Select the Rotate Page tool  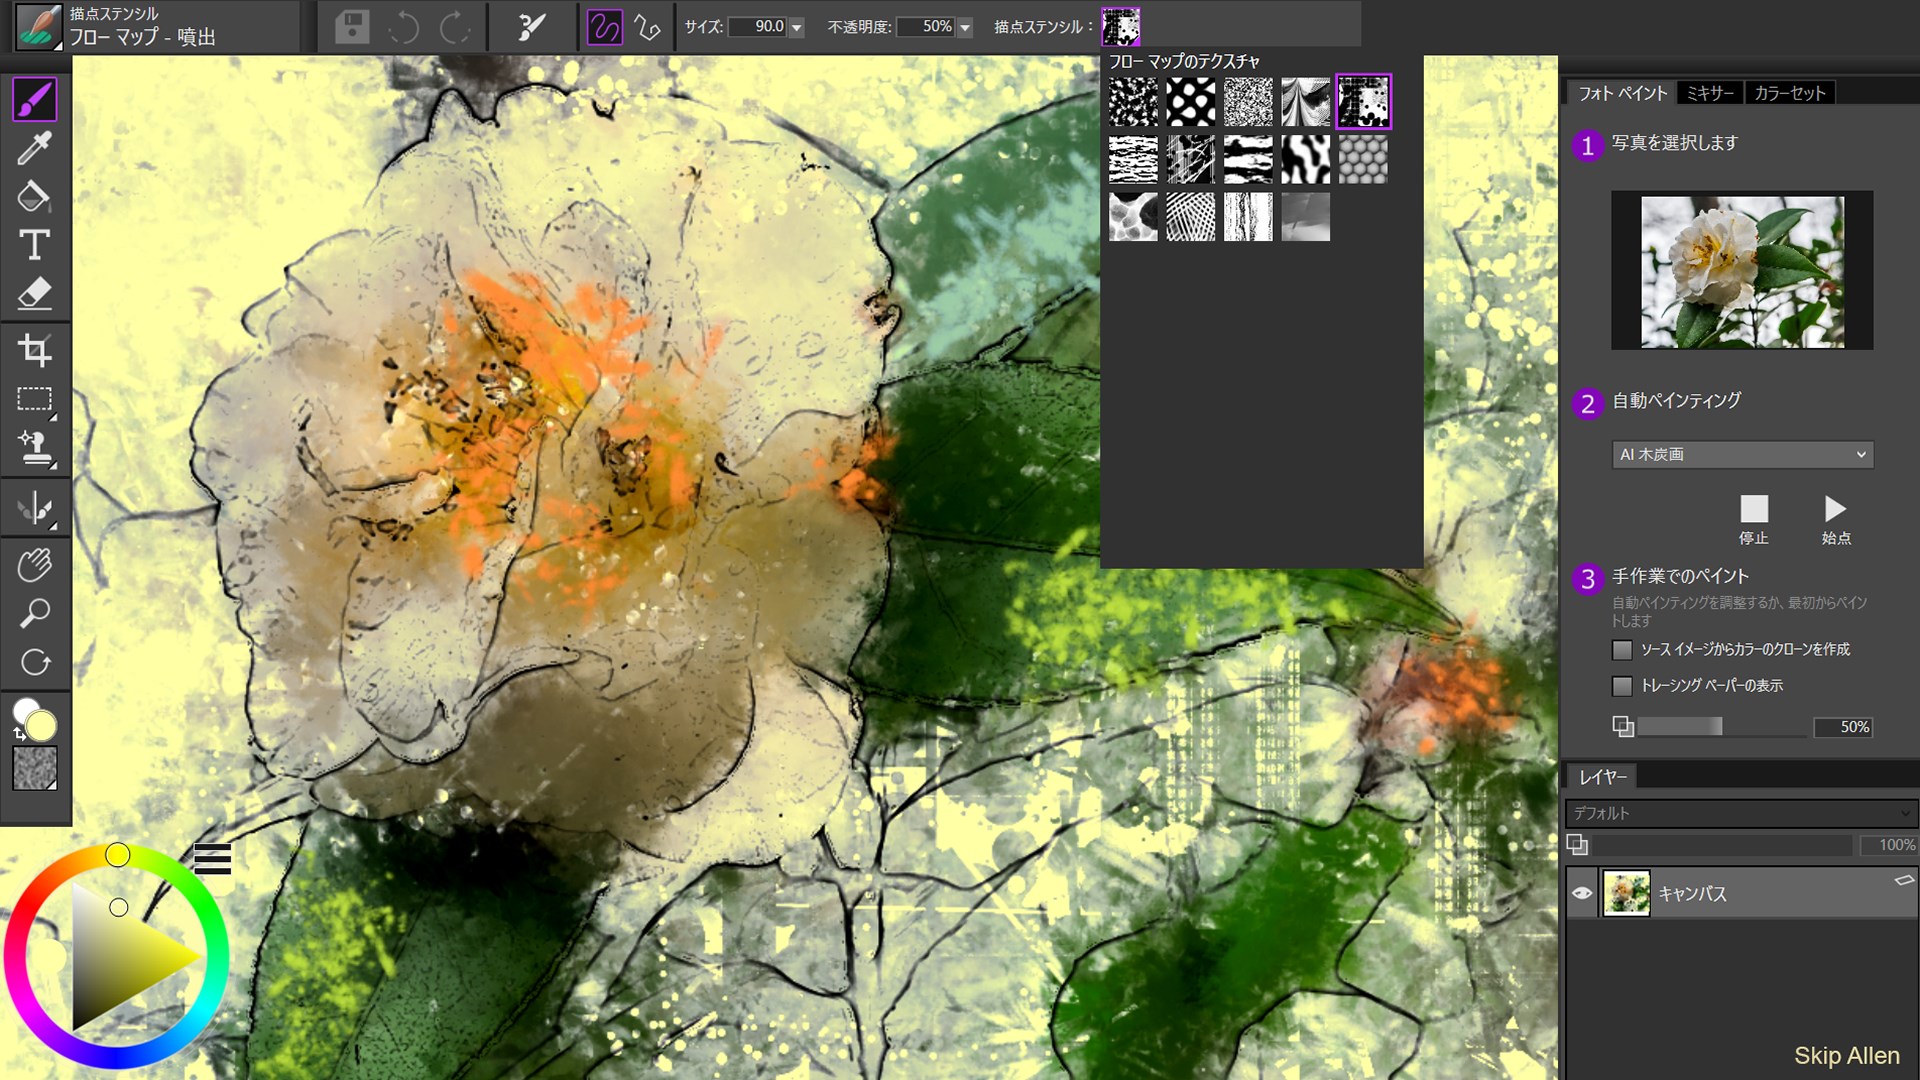35,662
